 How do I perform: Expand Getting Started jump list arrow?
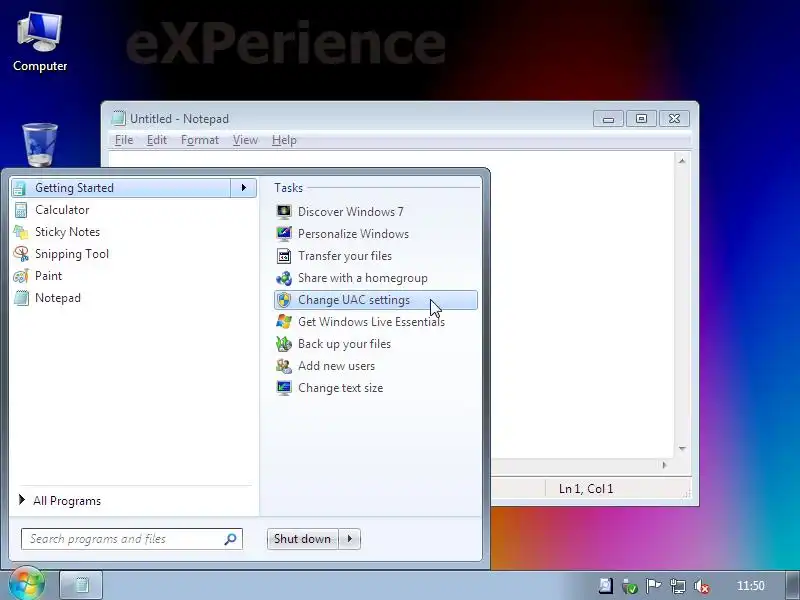click(243, 188)
